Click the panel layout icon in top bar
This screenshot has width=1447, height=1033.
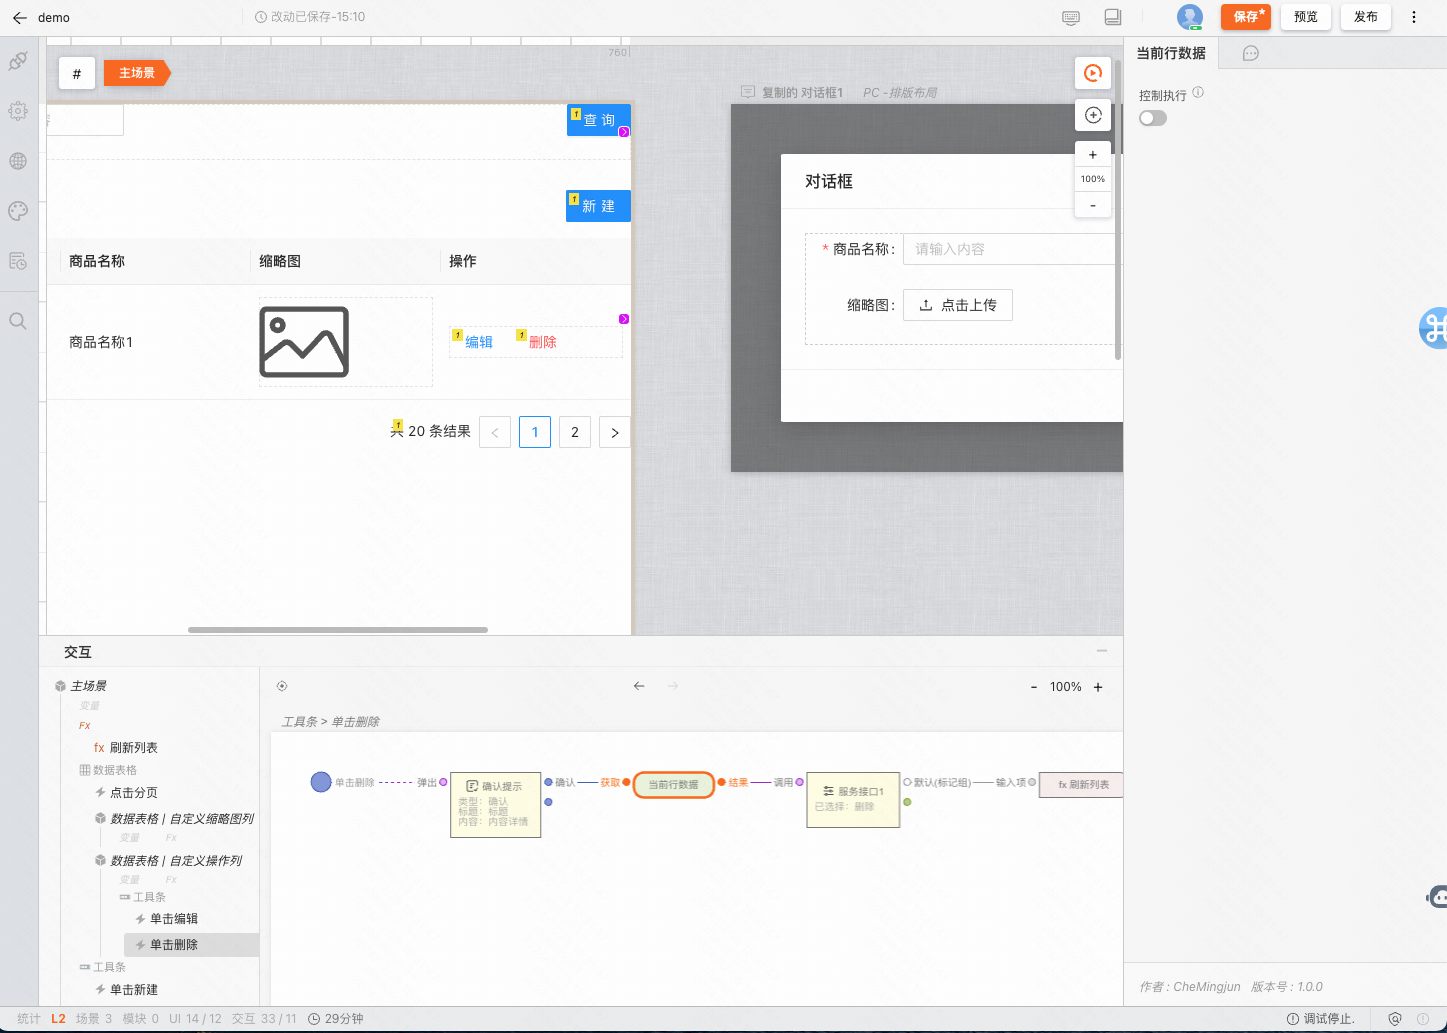click(1113, 17)
